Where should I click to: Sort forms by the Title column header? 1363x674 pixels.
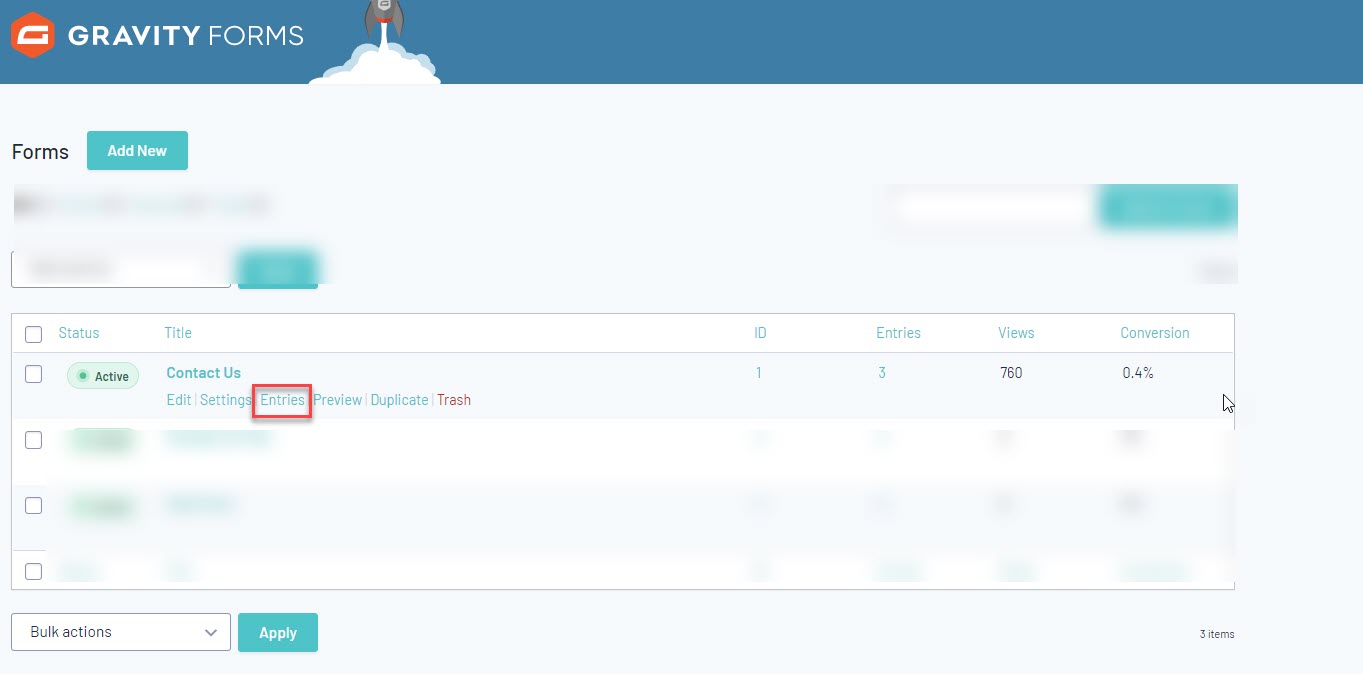(178, 333)
